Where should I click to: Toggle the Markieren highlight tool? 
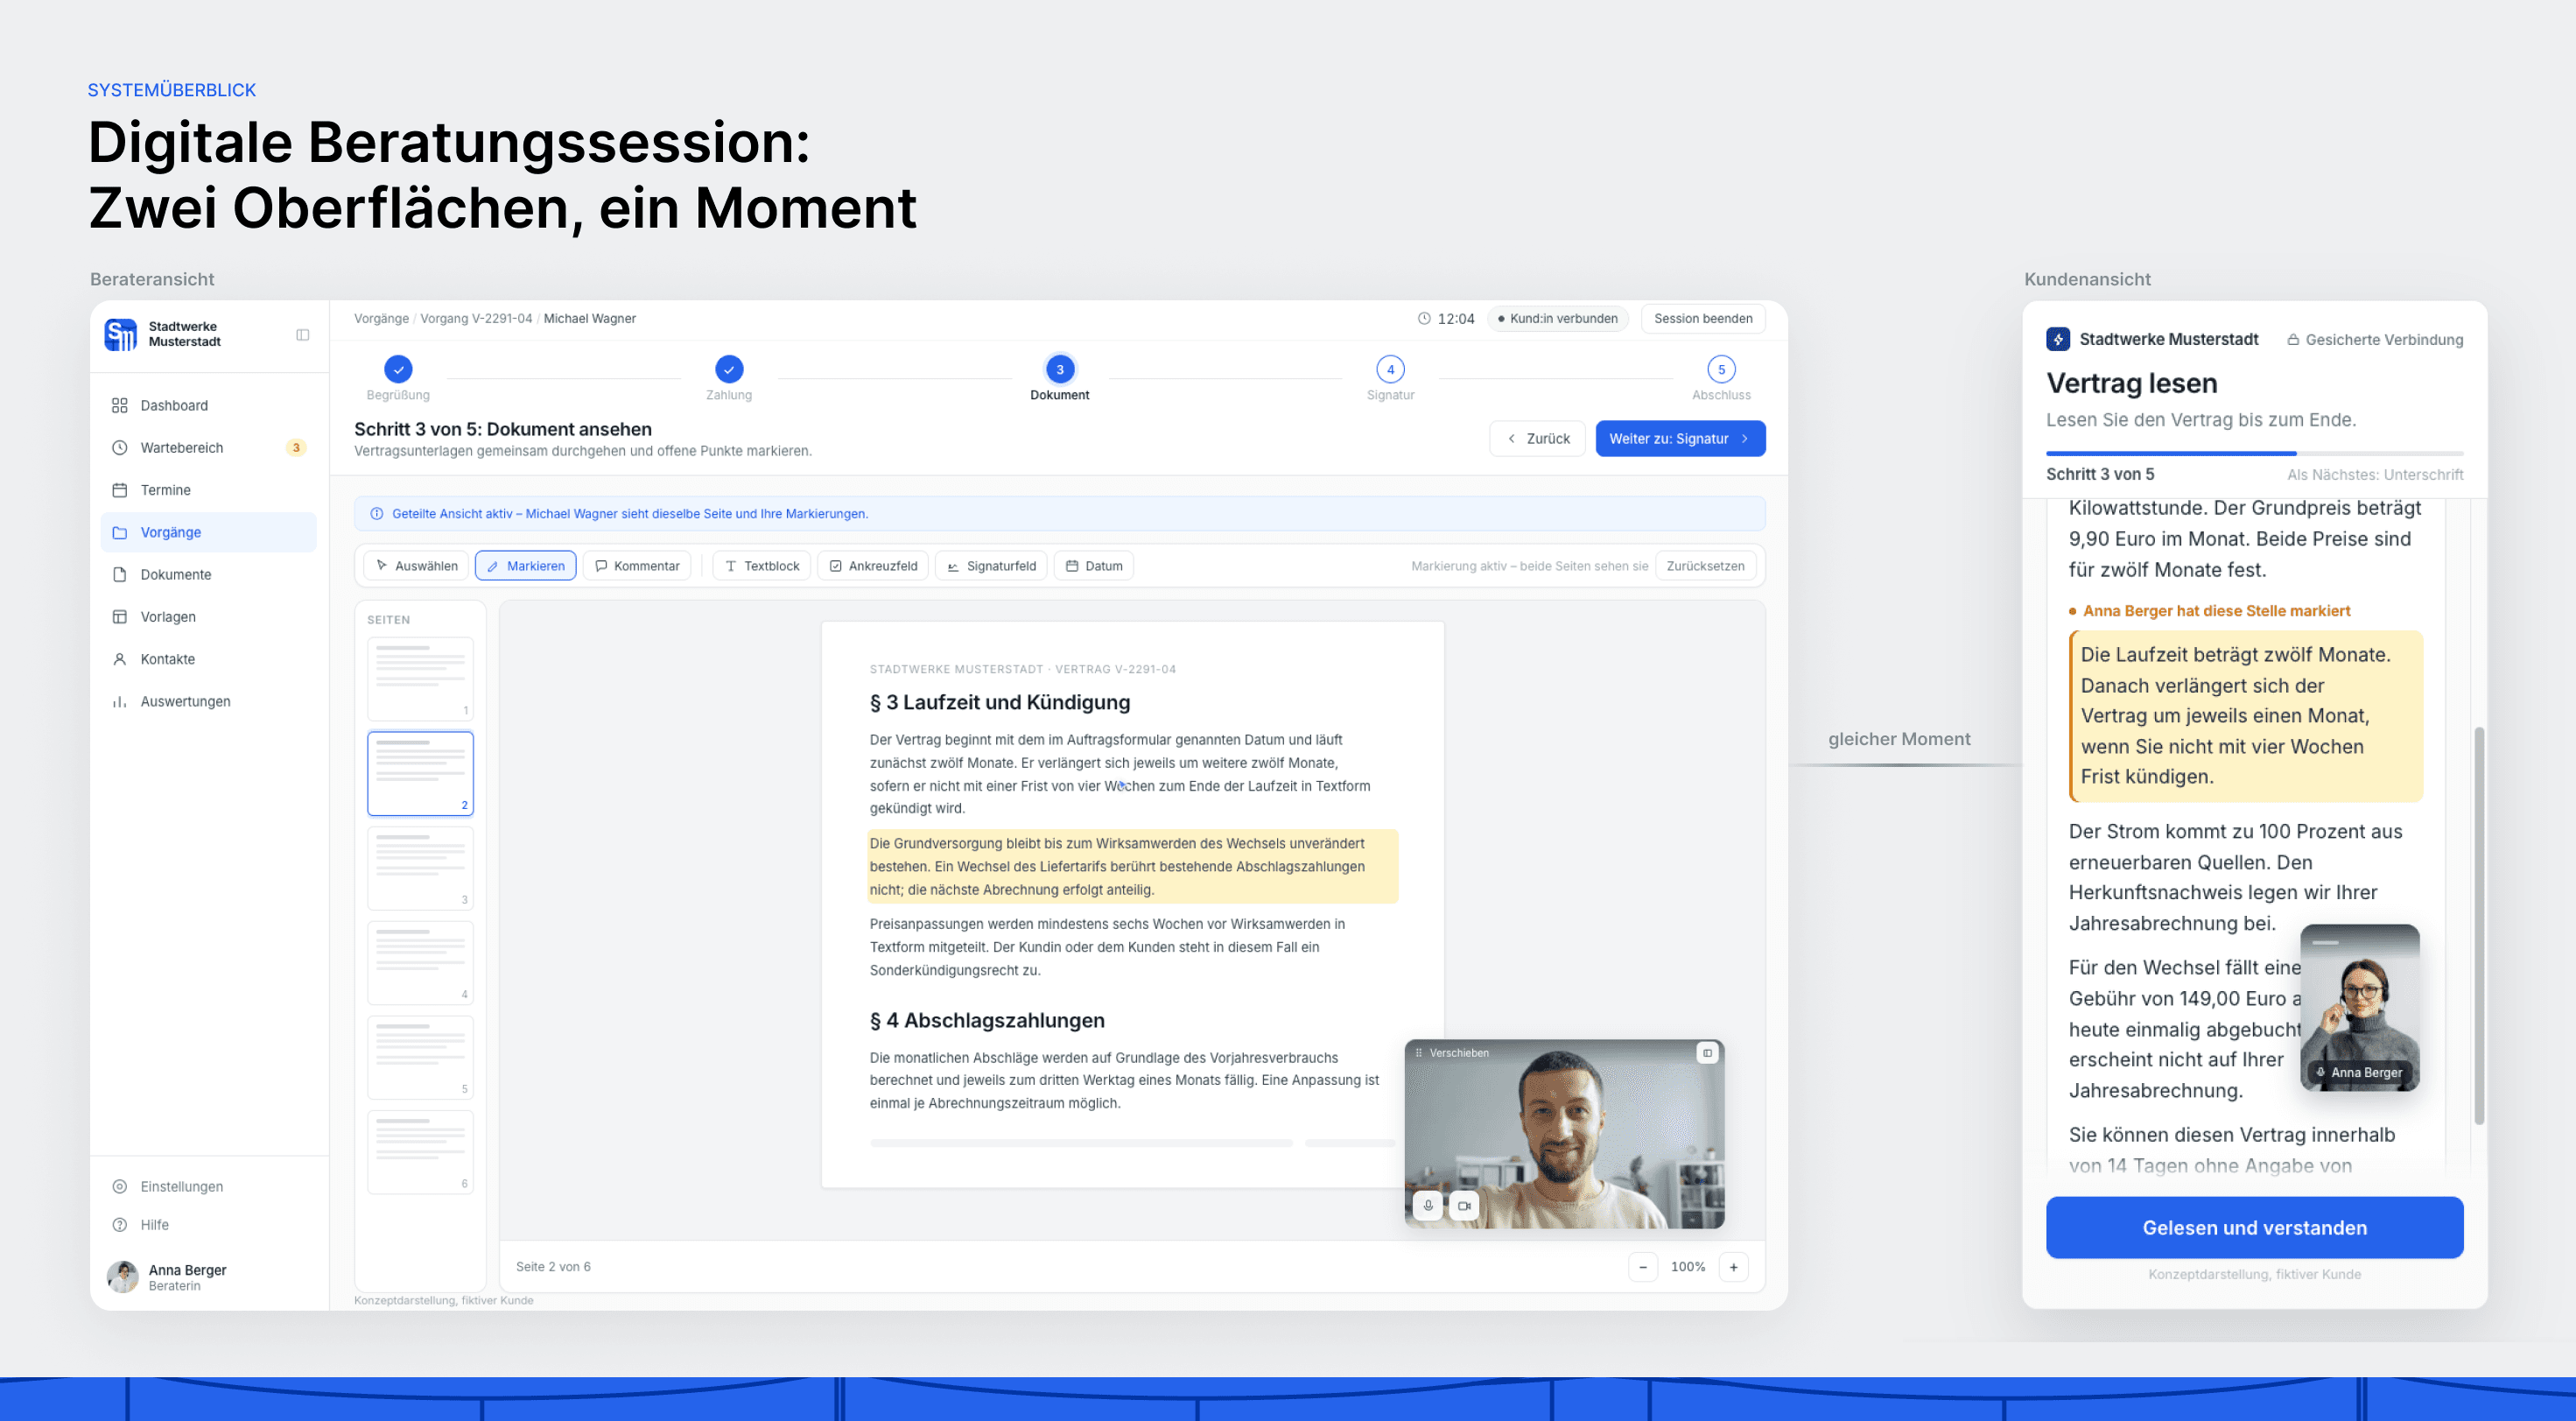click(525, 566)
